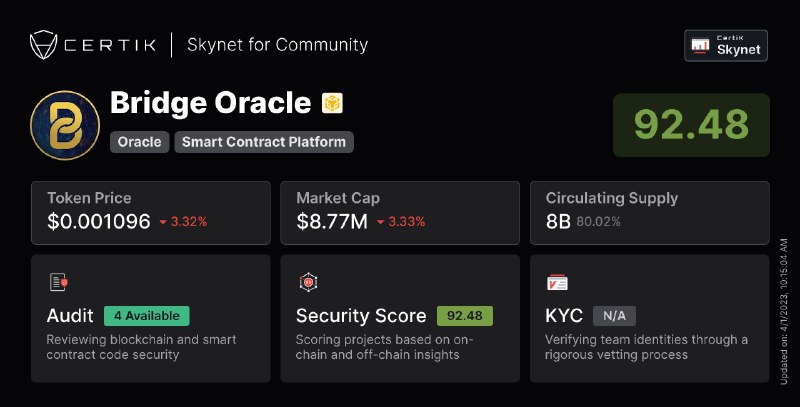Click 'Scoring projects based on on-chain' description
This screenshot has width=800, height=407.
coord(385,347)
